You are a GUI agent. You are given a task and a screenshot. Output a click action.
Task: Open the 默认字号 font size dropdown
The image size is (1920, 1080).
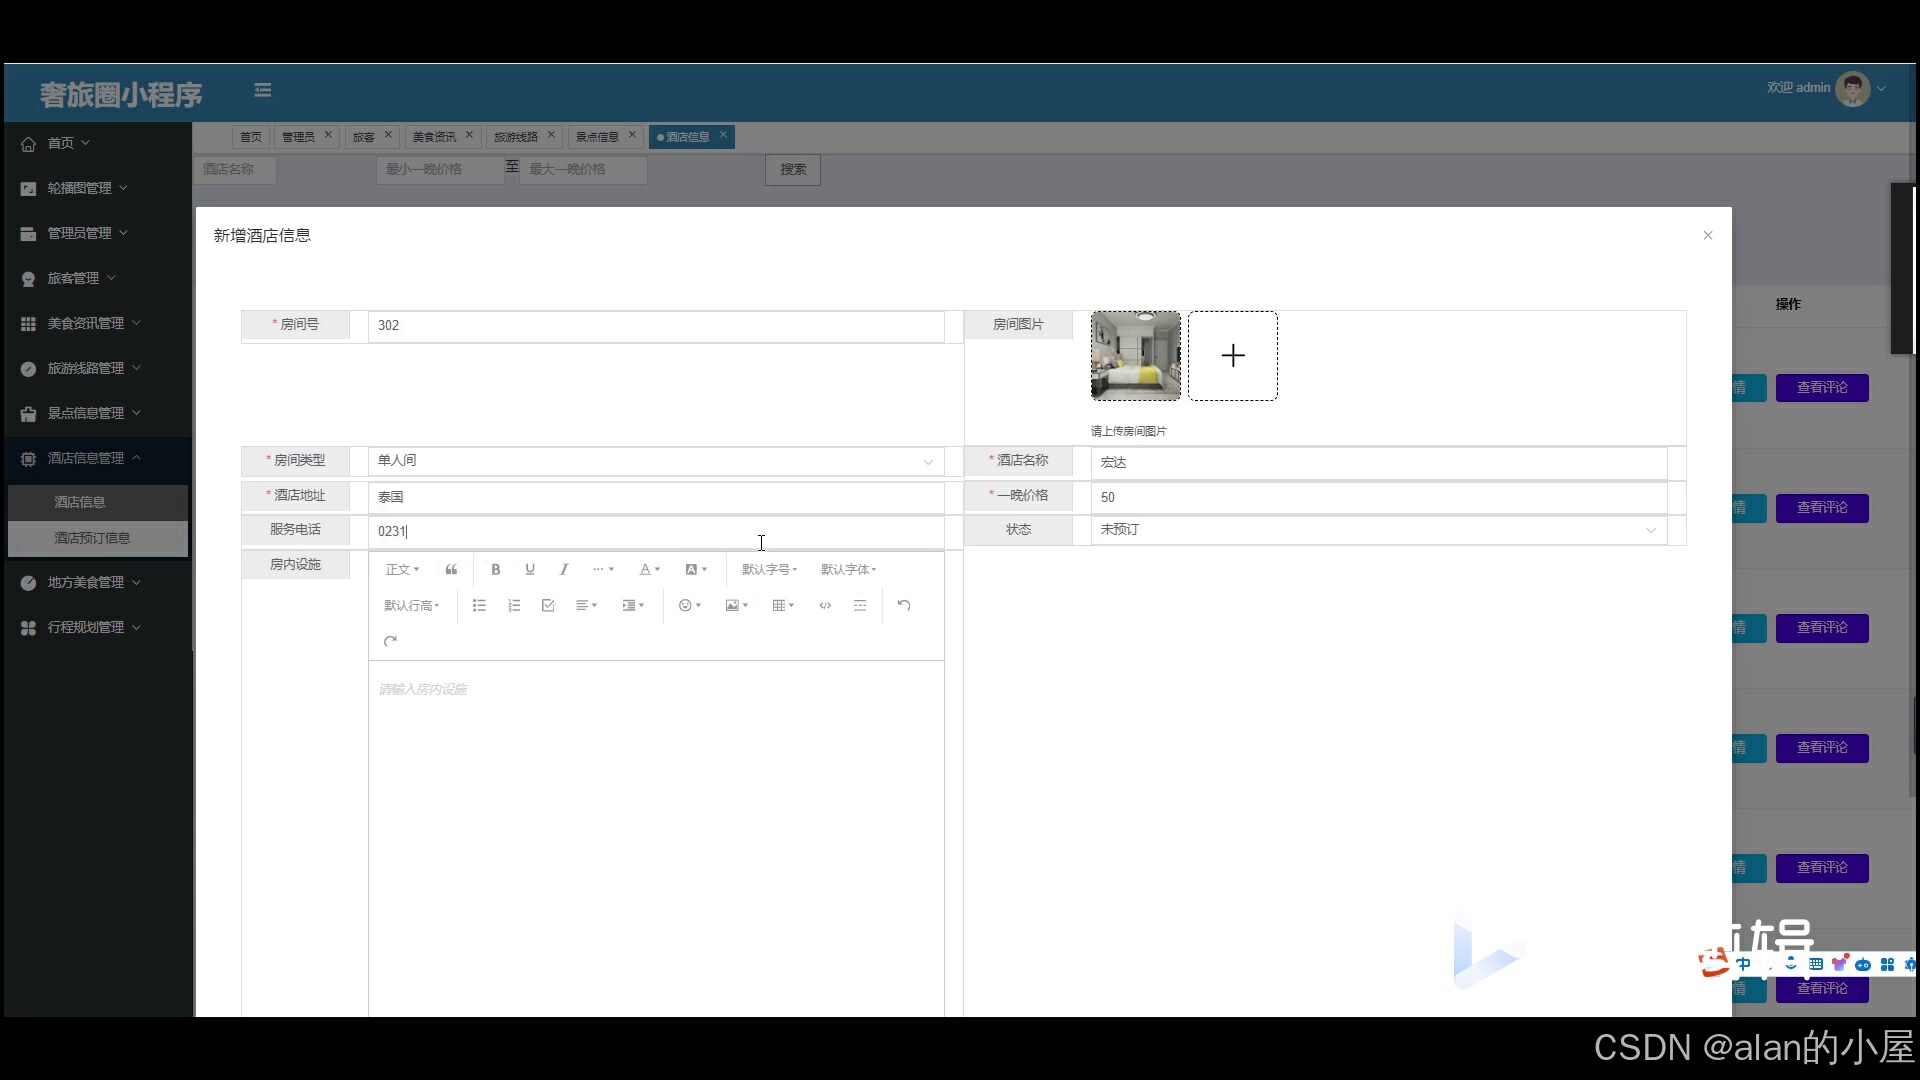[x=769, y=570]
